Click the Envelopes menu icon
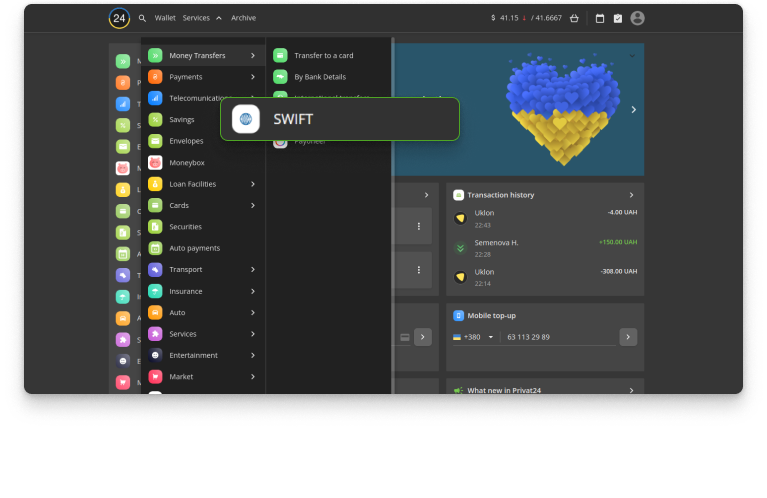 [155, 141]
